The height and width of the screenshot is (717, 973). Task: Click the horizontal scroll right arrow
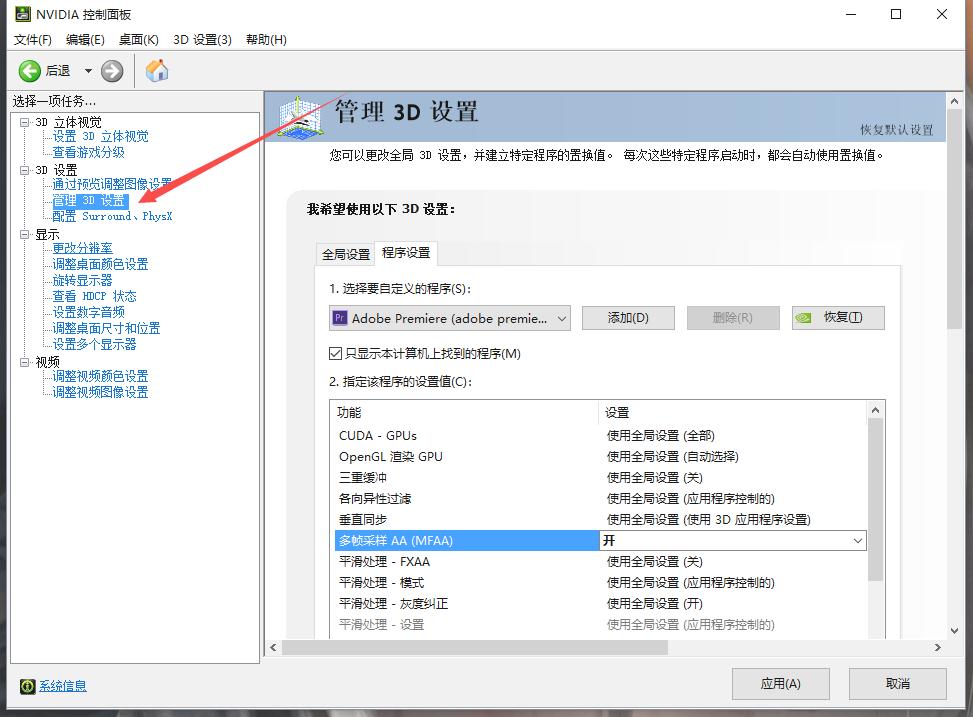click(x=937, y=647)
